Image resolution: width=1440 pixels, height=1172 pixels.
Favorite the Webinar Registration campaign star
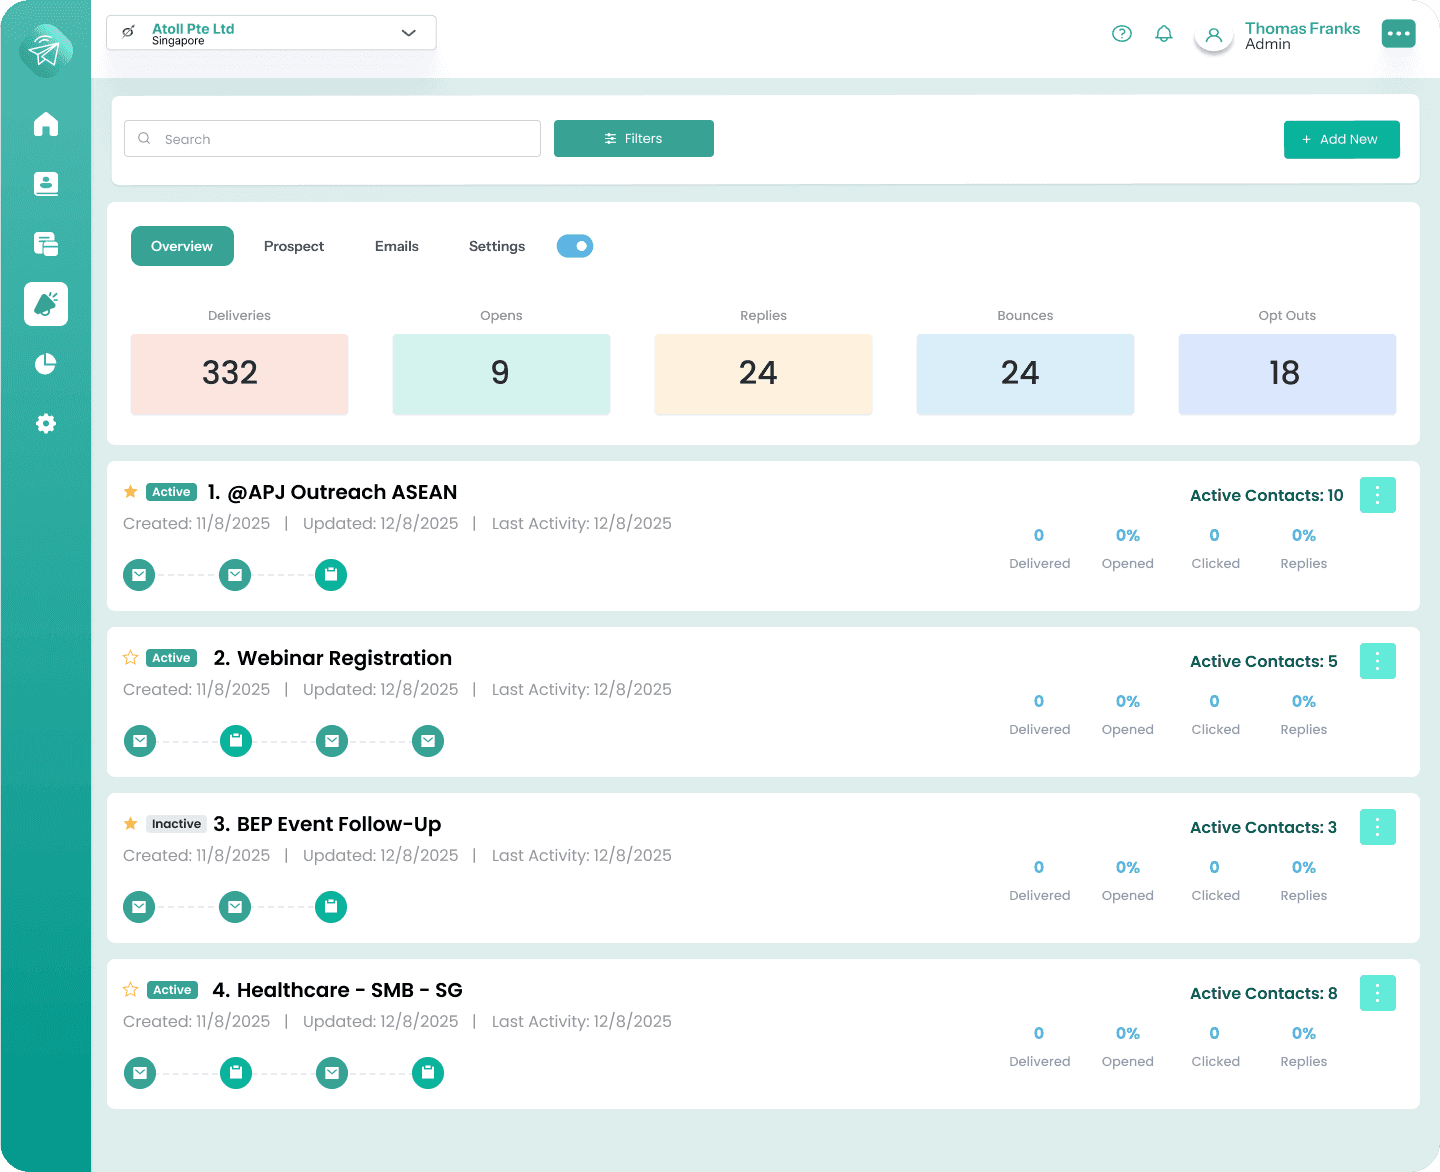tap(130, 657)
